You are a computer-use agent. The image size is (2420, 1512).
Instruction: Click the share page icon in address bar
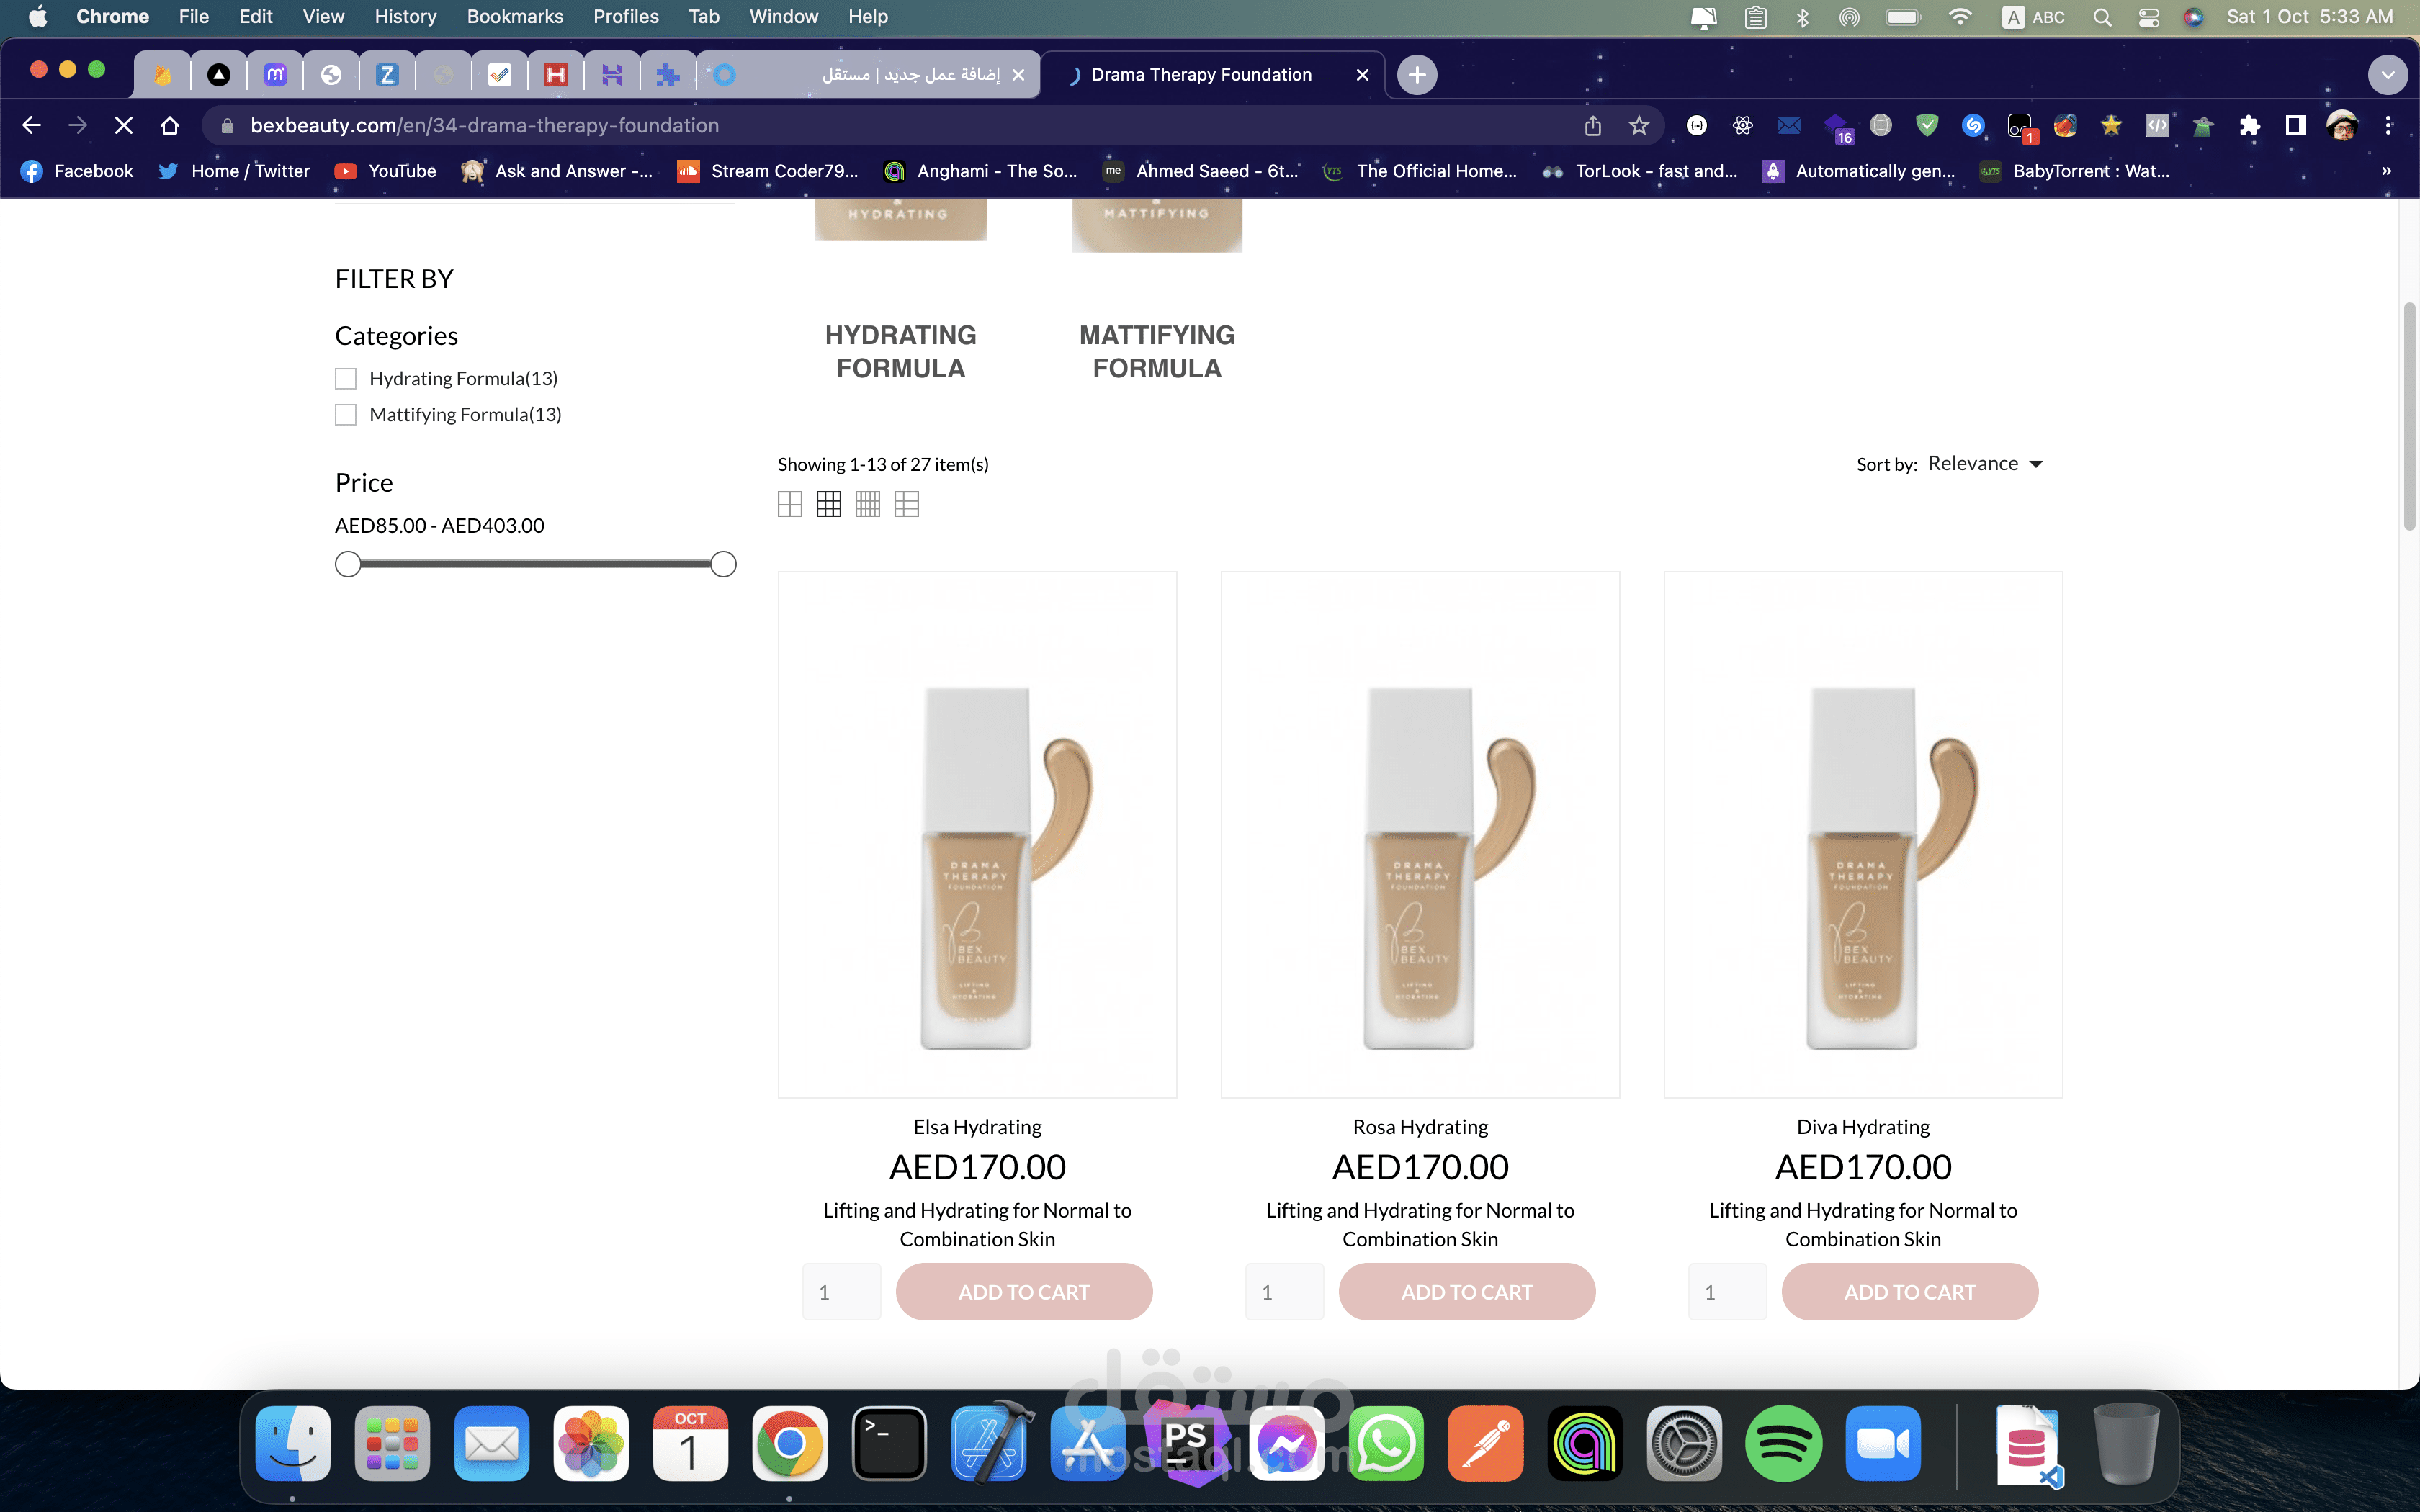click(x=1593, y=125)
